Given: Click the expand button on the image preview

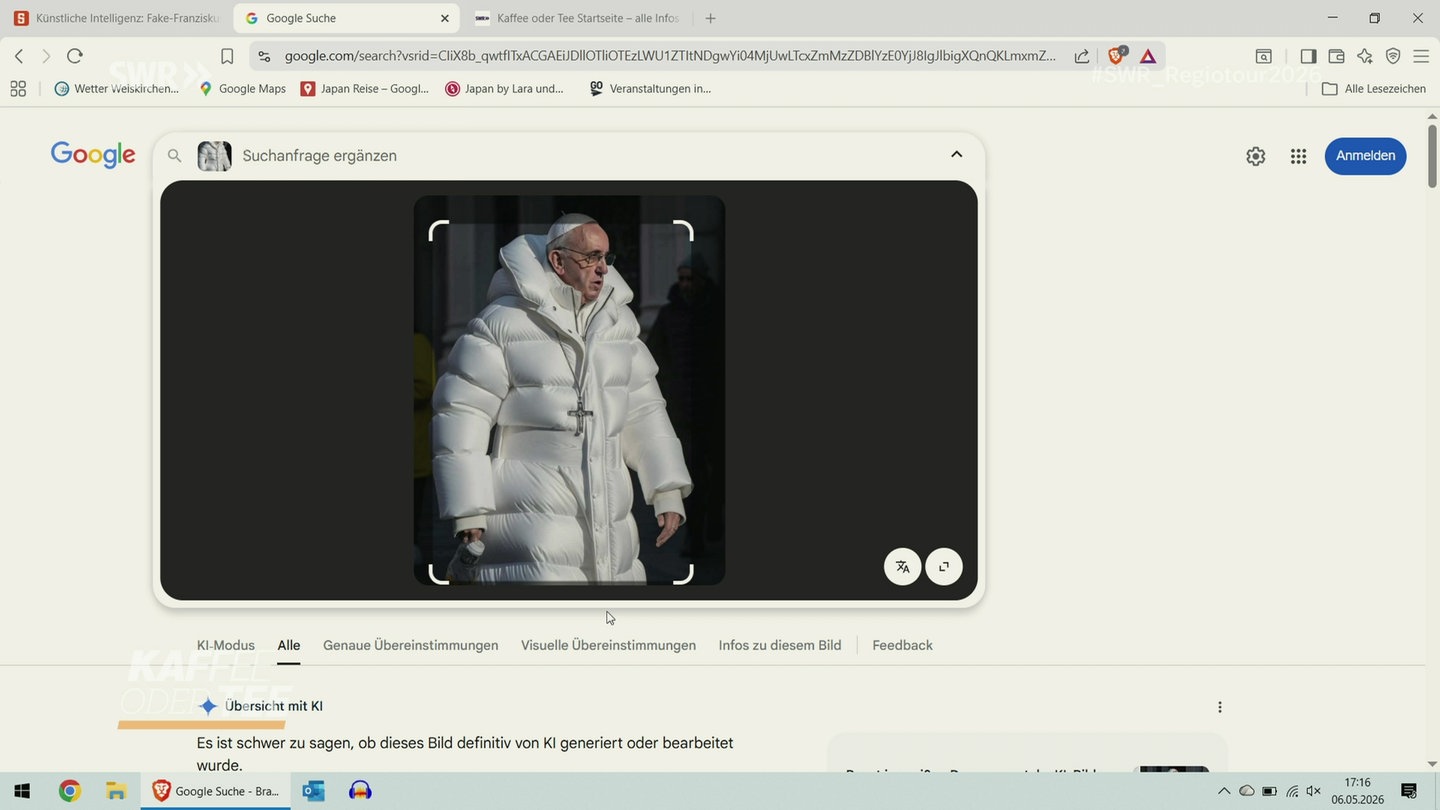Looking at the screenshot, I should point(944,567).
